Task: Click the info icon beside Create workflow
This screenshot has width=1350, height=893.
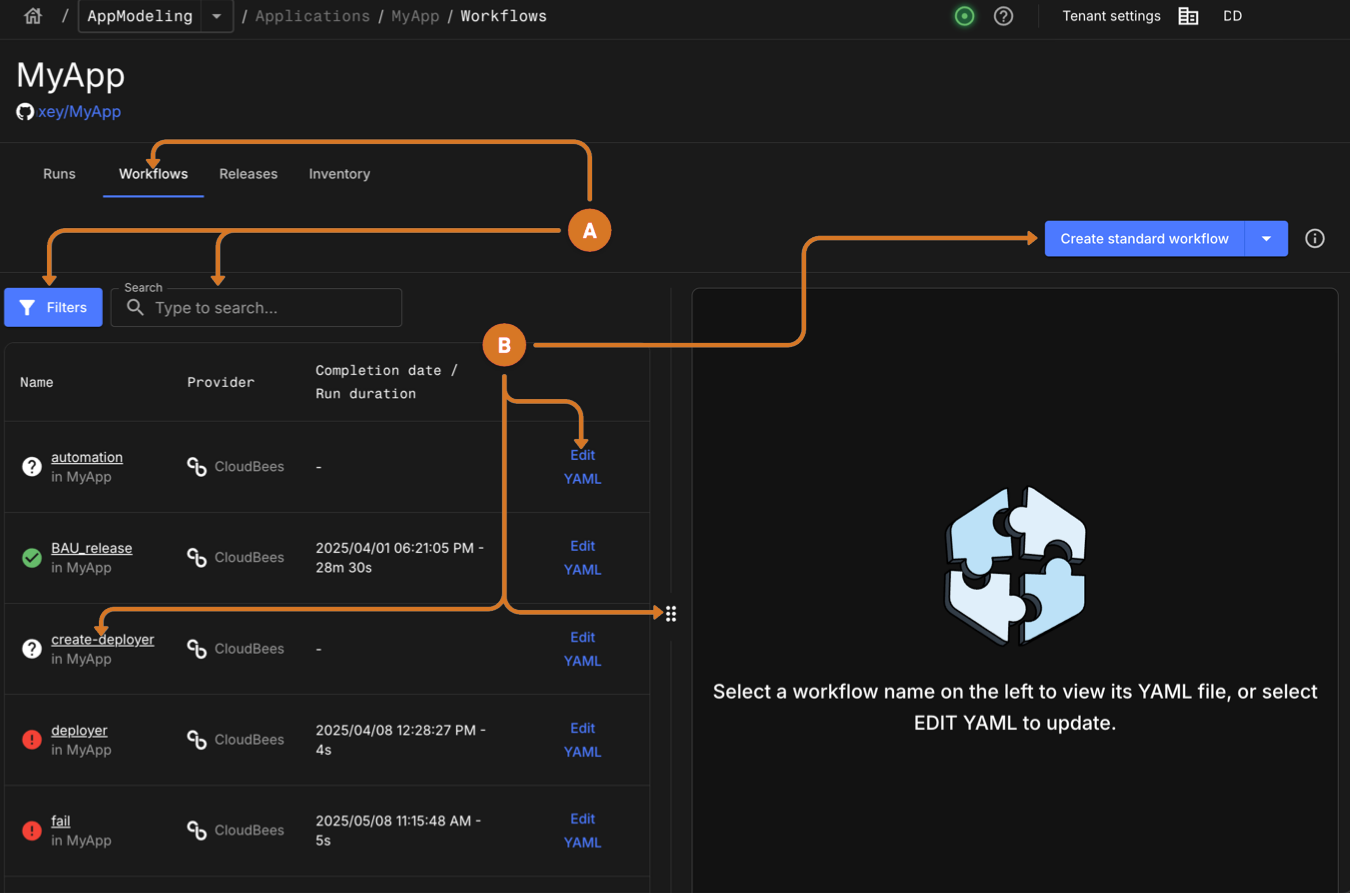Action: pos(1314,238)
